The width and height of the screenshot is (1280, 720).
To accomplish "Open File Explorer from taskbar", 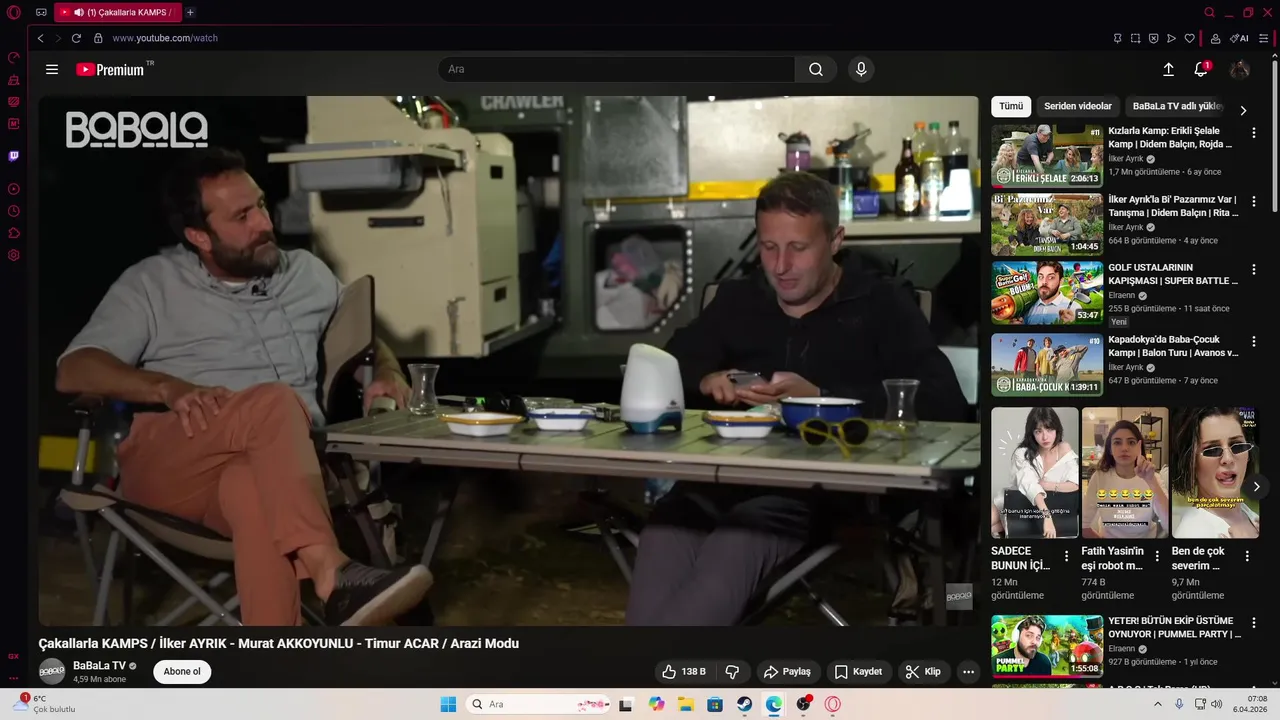I will tap(686, 704).
